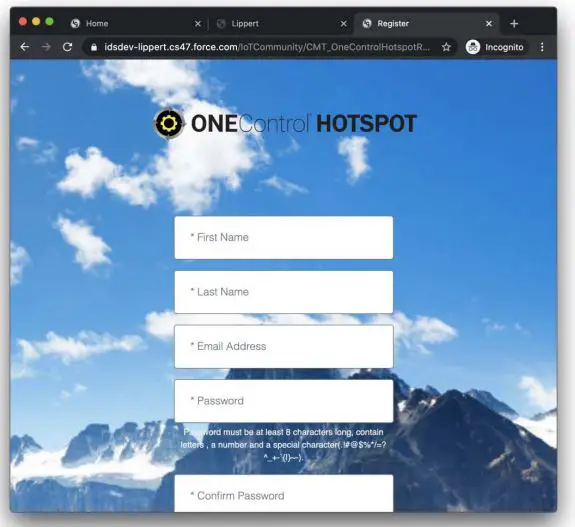Click the yellow minimize window button
The width and height of the screenshot is (575, 527).
coord(36,22)
